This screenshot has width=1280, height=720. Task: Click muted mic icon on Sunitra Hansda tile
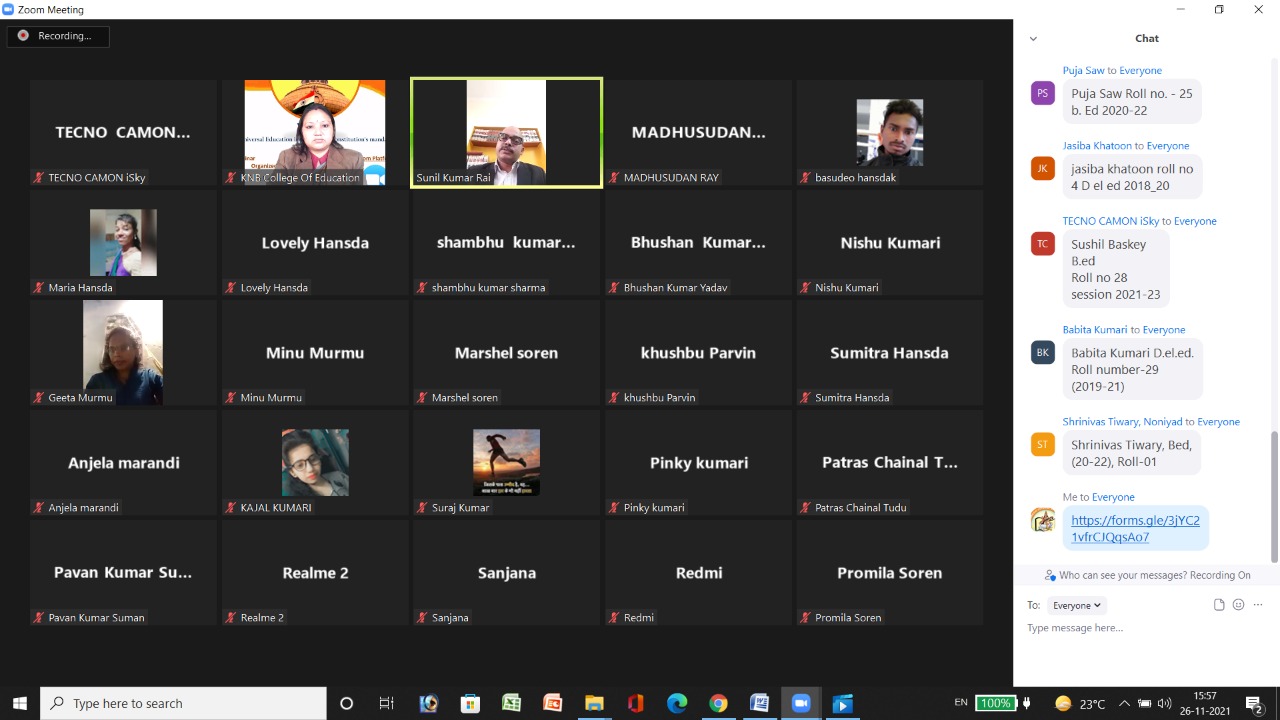click(806, 397)
